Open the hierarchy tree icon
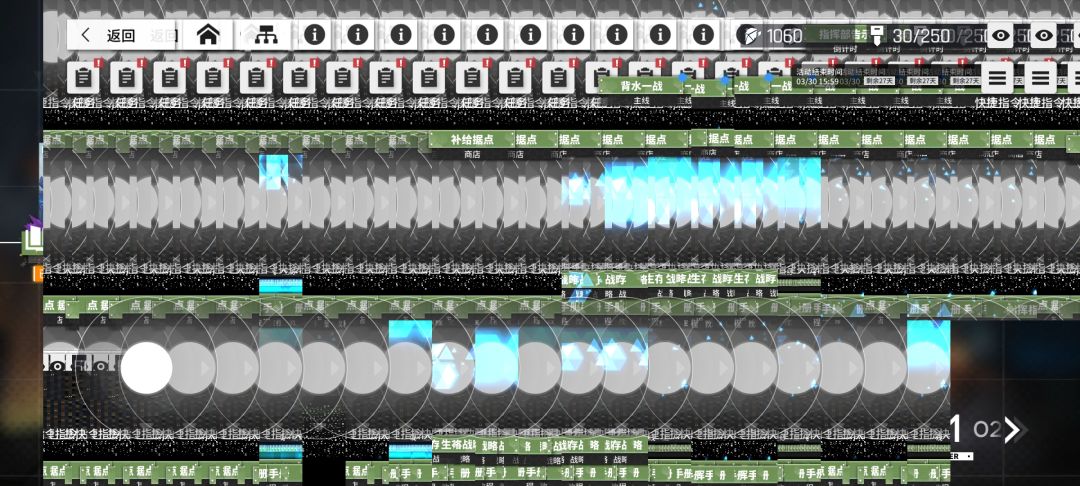The image size is (1080, 486). (x=266, y=34)
